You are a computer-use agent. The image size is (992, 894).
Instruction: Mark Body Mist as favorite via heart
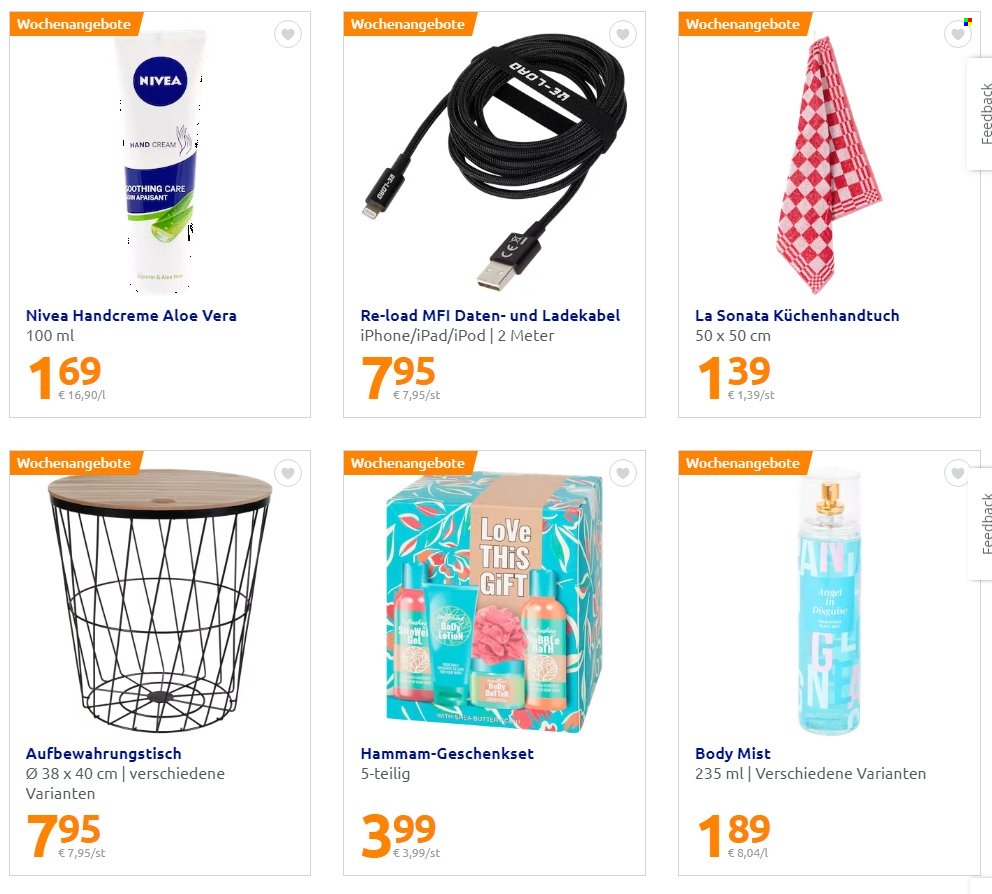[x=957, y=473]
